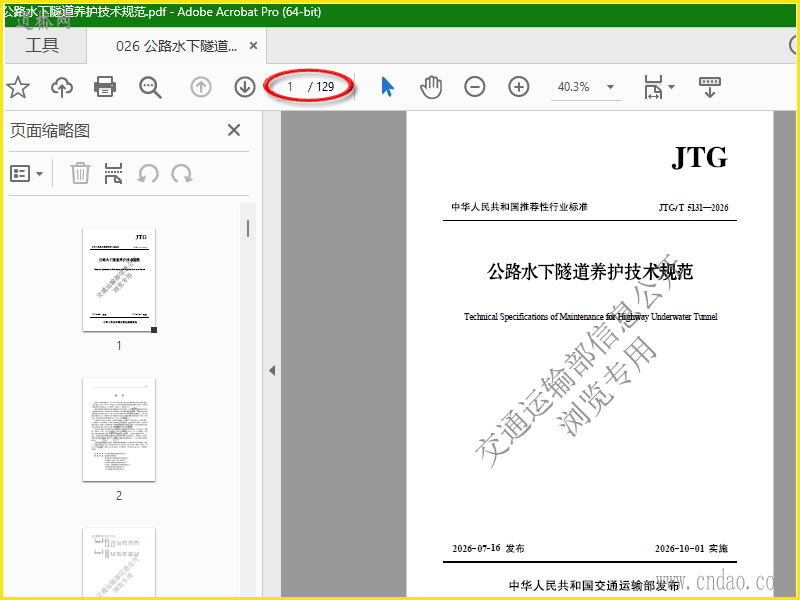
Task: Expand the thumbnail options dropdown arrow
Action: [40, 174]
